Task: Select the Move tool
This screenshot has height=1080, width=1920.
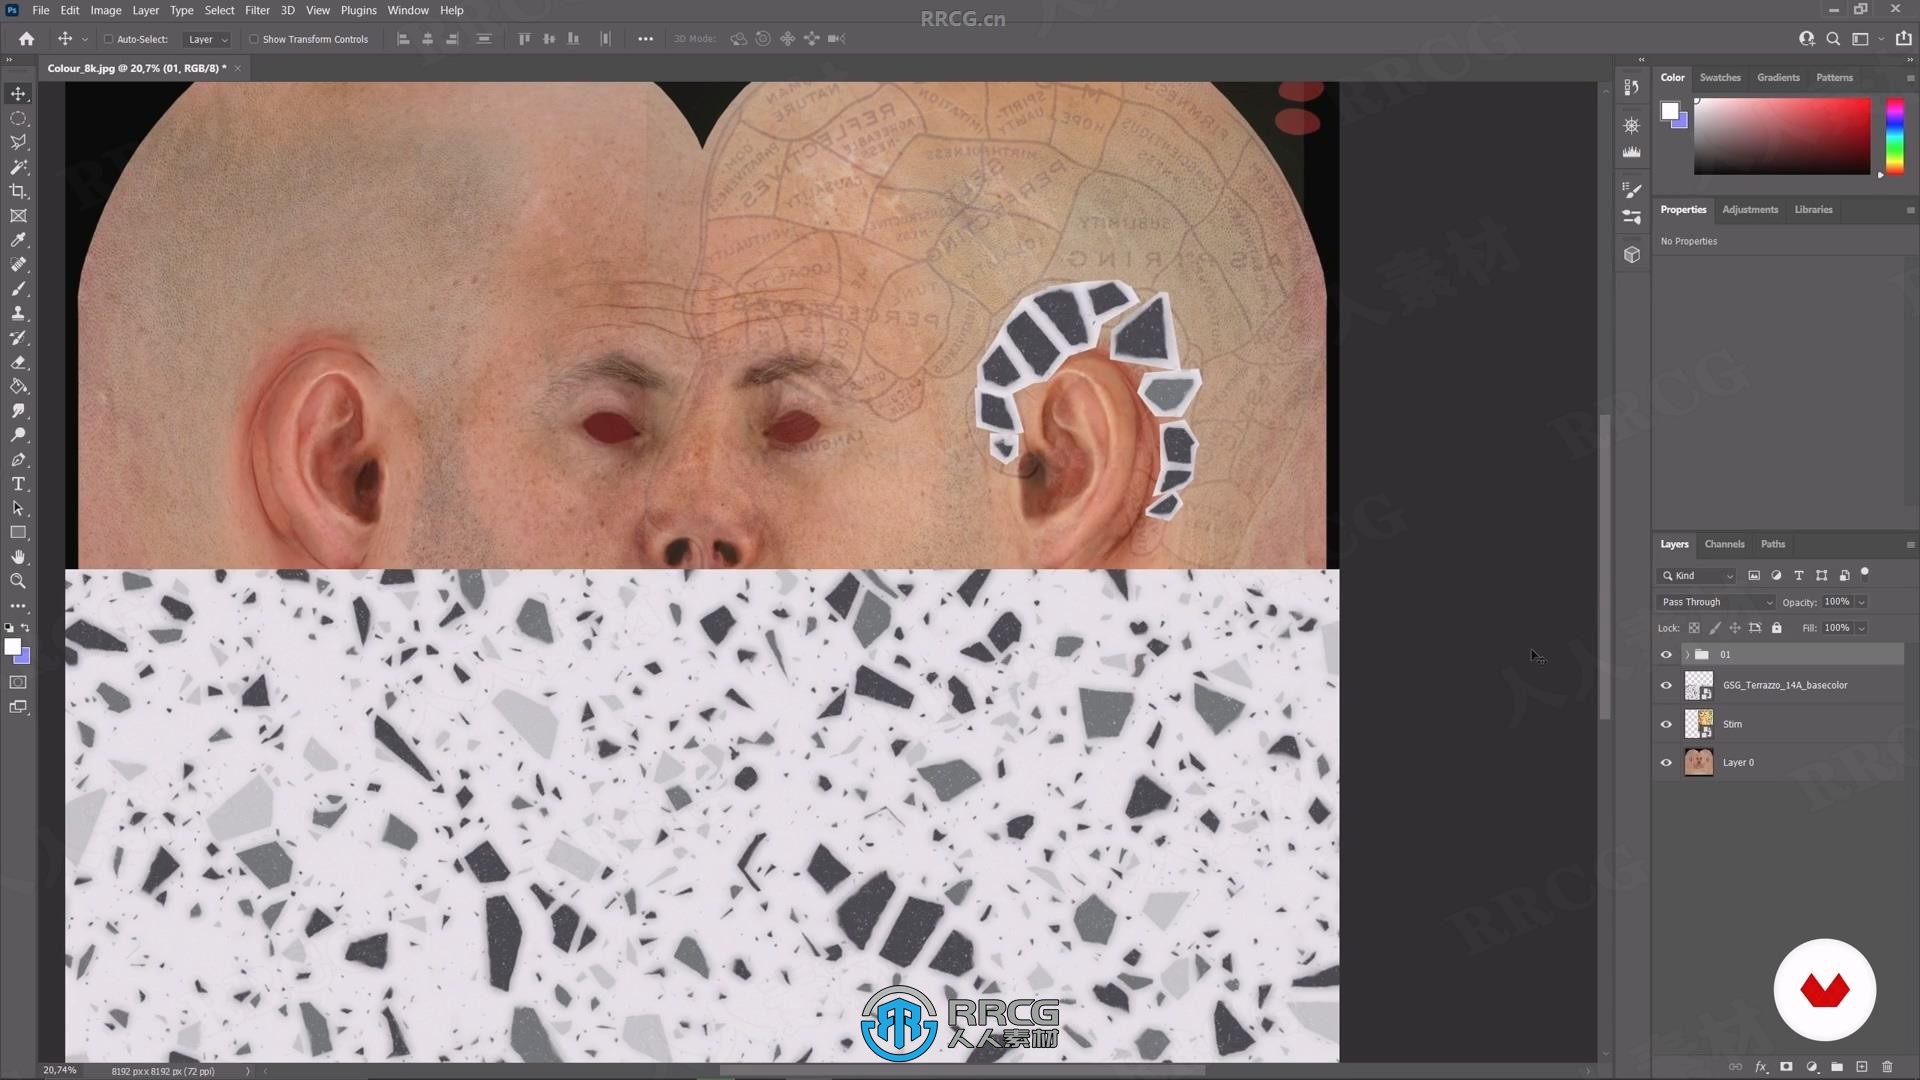Action: (x=18, y=94)
